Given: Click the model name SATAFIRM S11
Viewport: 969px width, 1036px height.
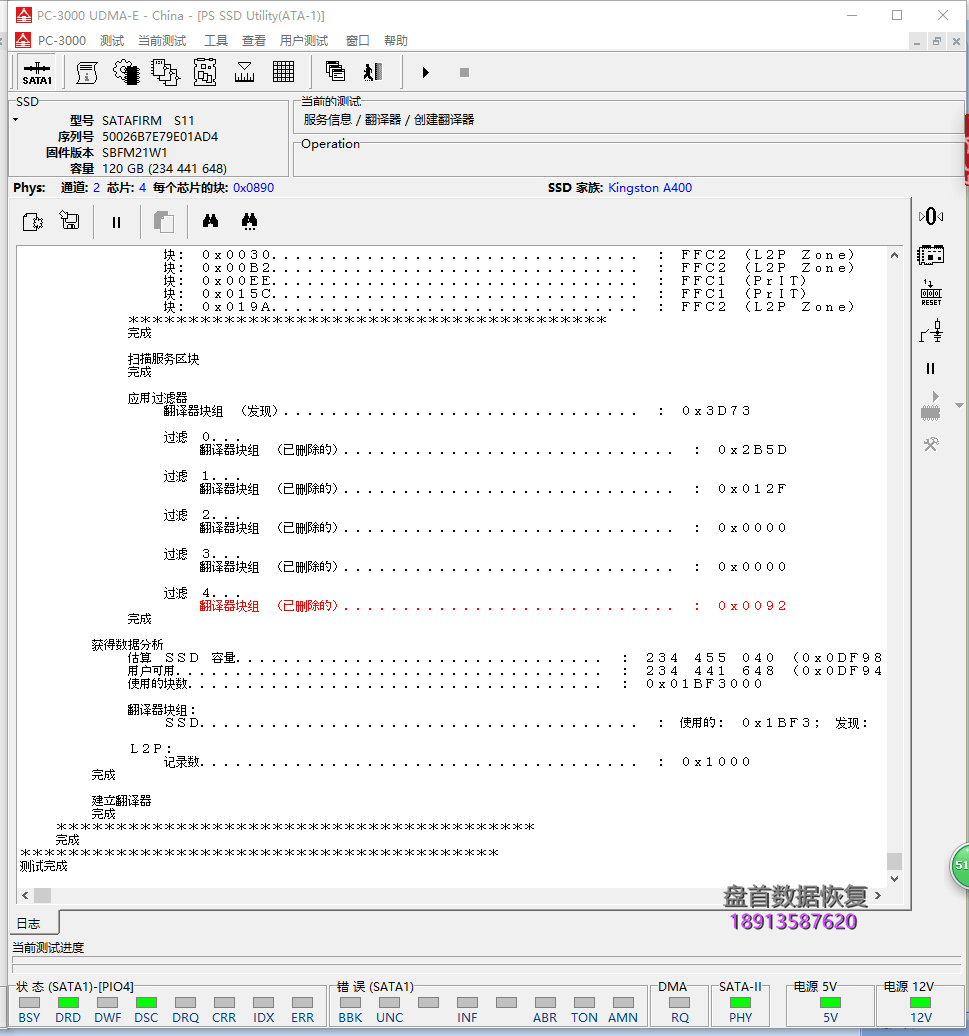Looking at the screenshot, I should pyautogui.click(x=148, y=121).
